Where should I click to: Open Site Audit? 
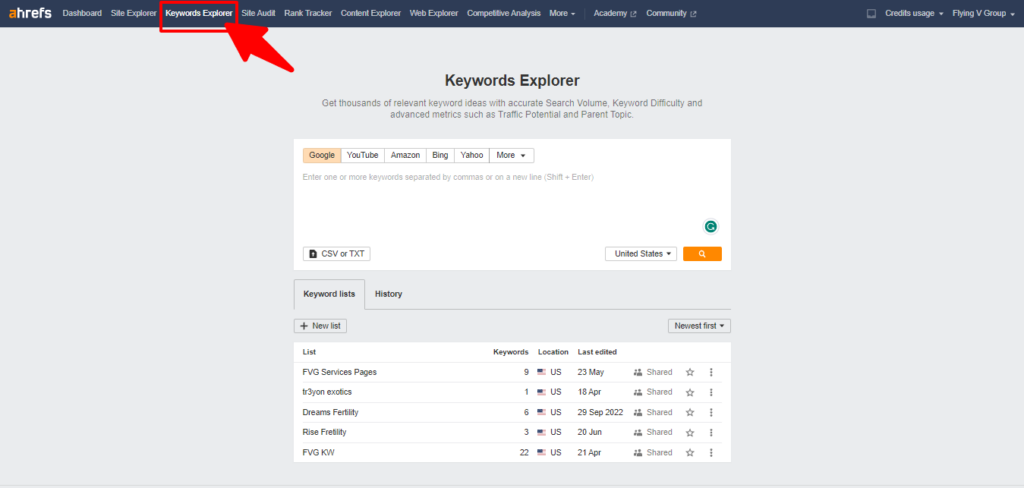click(x=258, y=13)
